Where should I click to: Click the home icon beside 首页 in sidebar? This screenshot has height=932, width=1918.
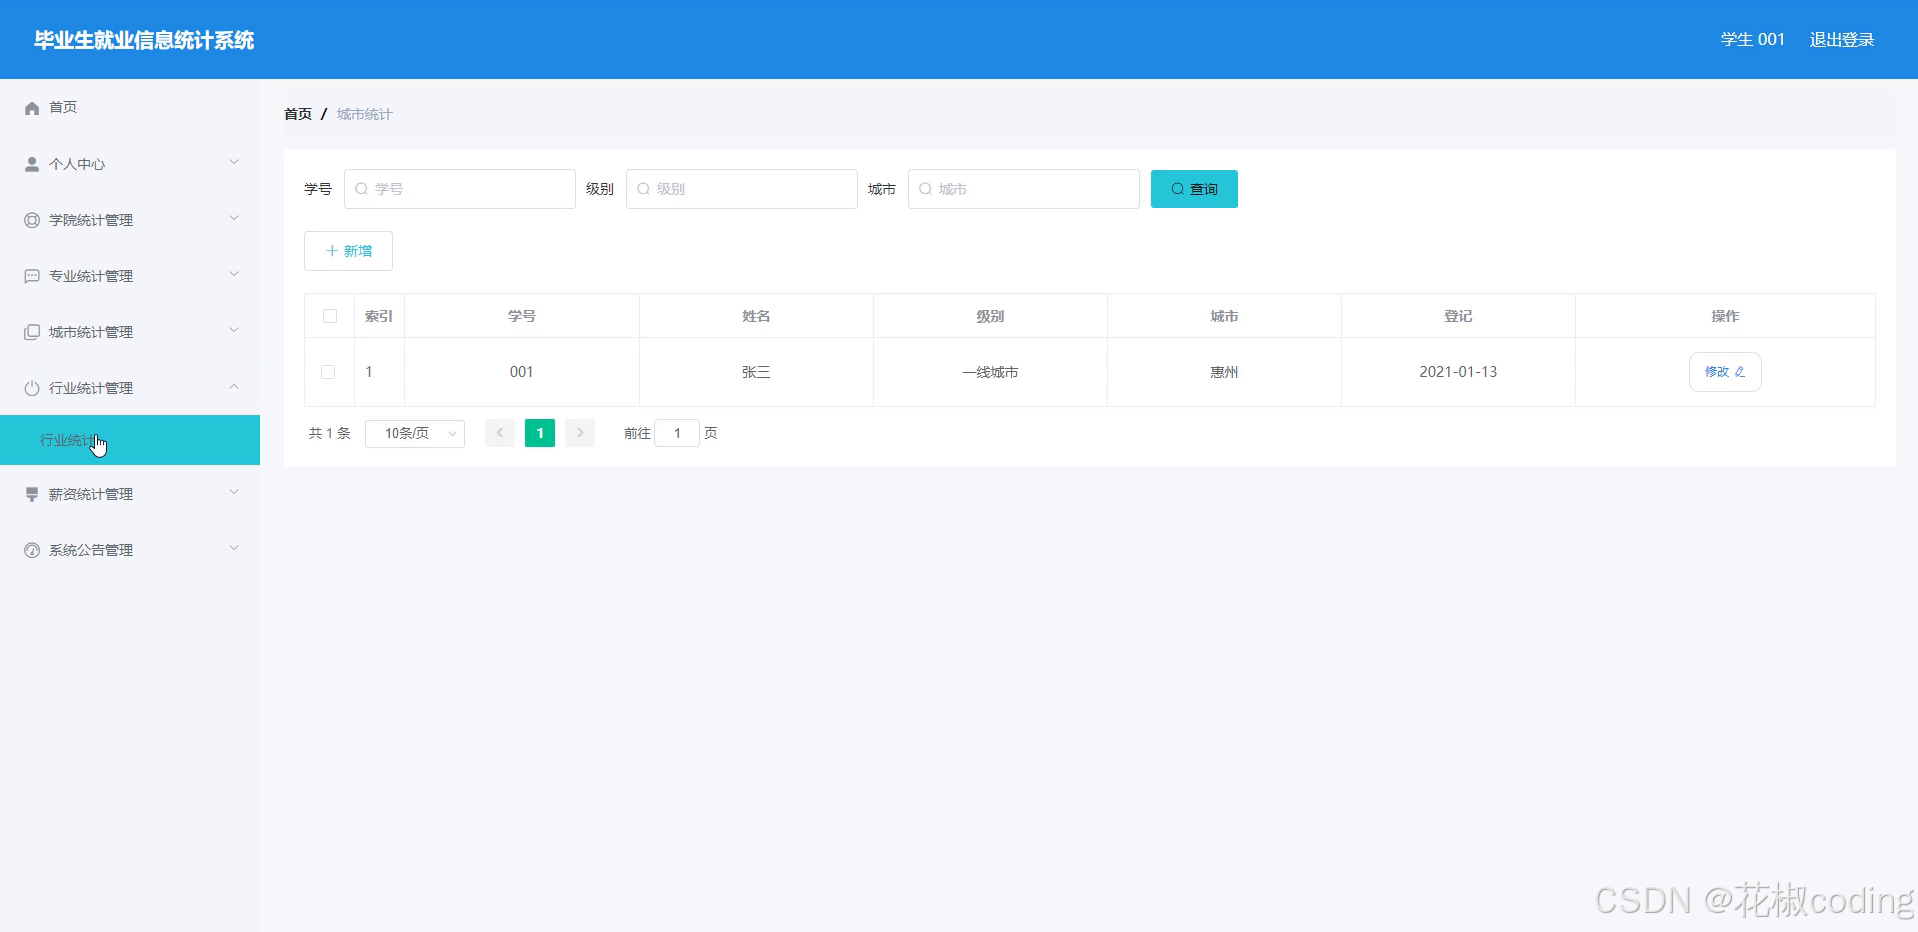(x=32, y=108)
